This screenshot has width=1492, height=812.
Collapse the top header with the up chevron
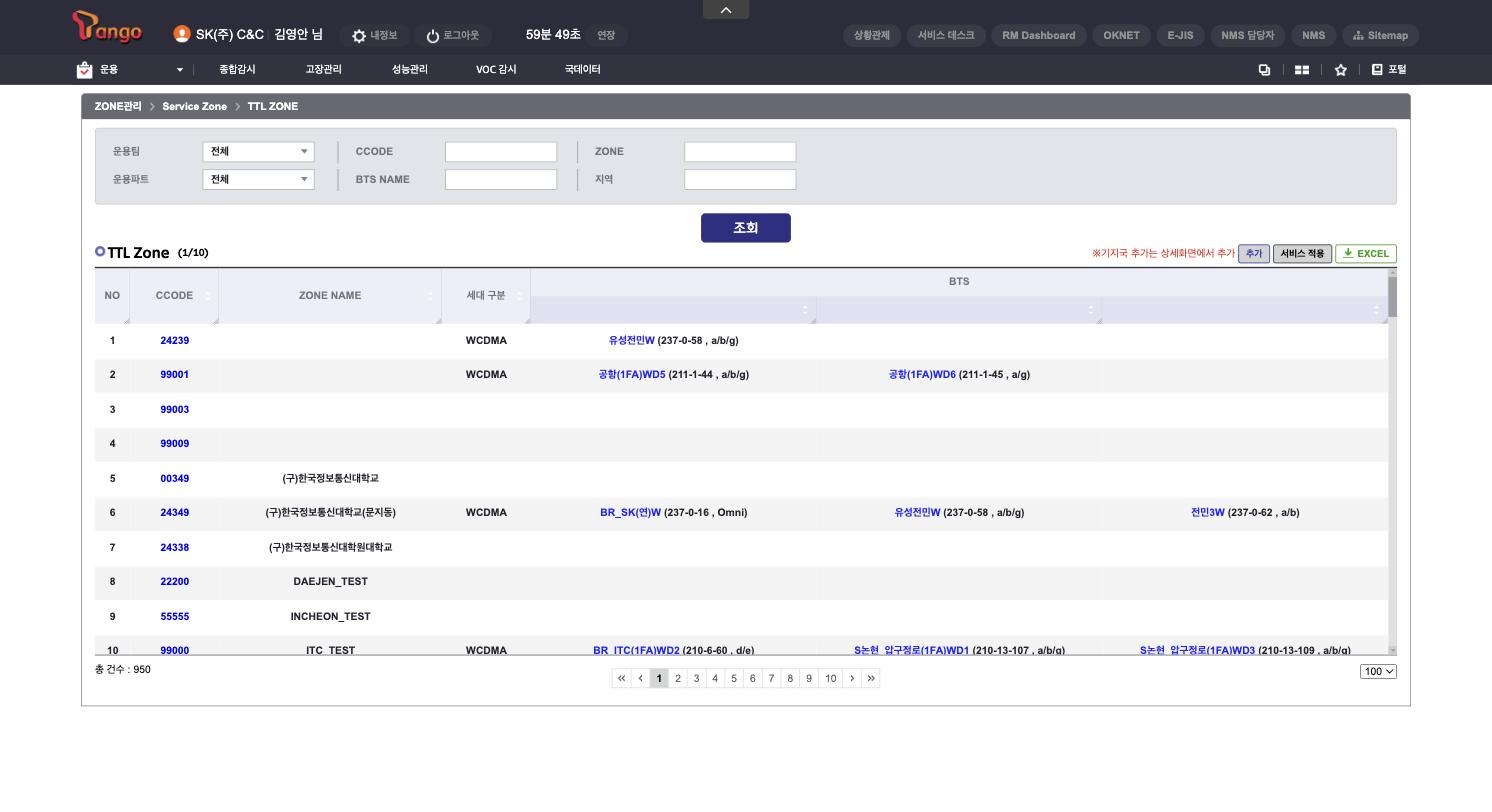click(726, 9)
